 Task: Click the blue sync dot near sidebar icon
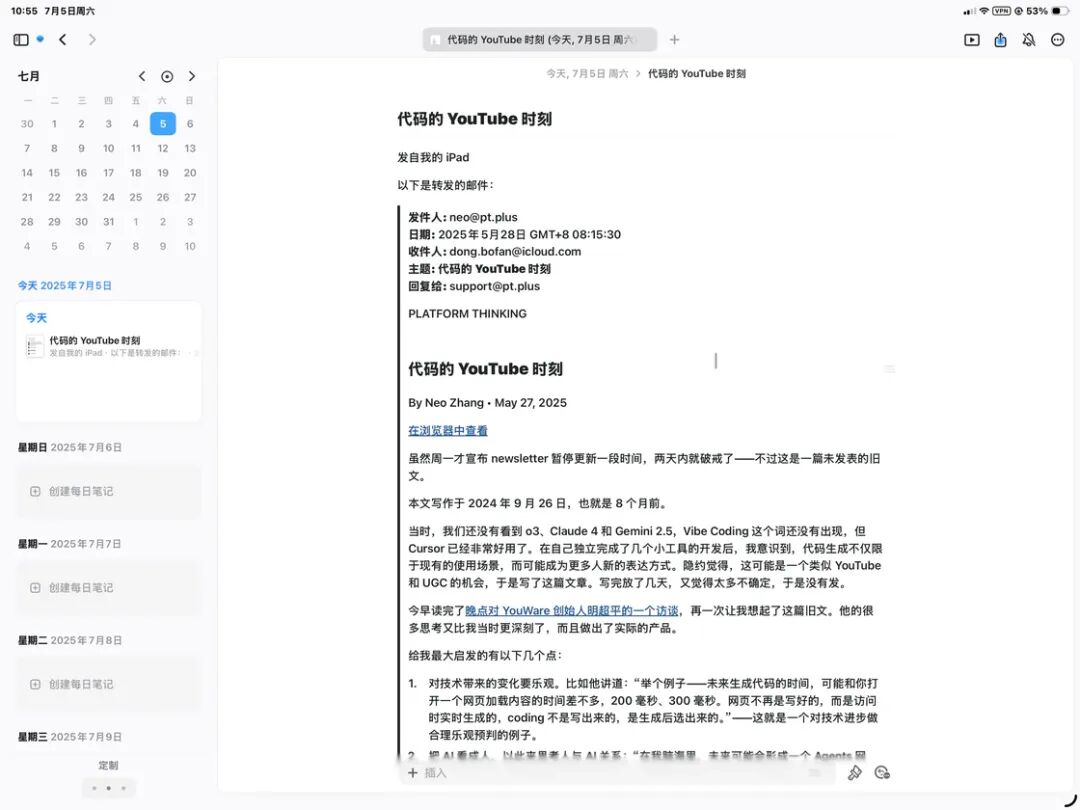[x=40, y=39]
